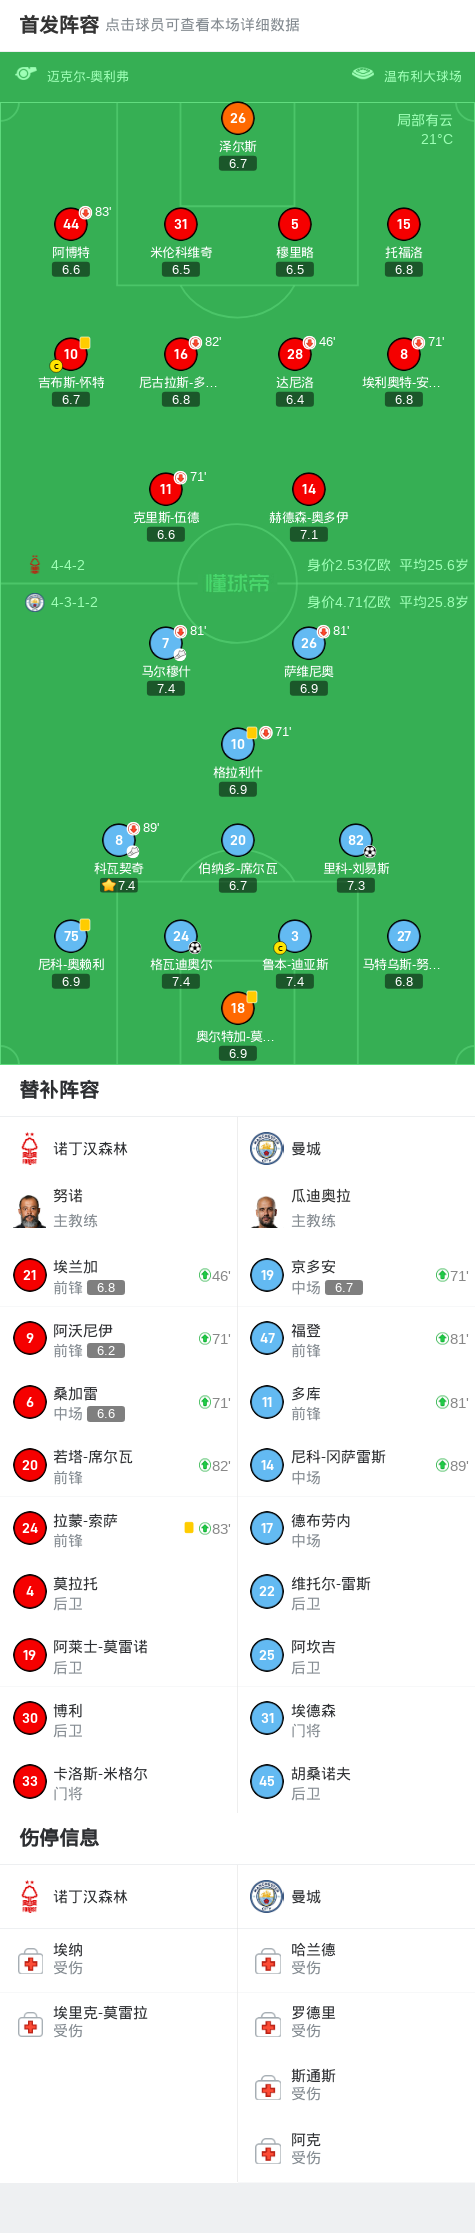Tap Ruben Dias number 3 captain icon

295,936
